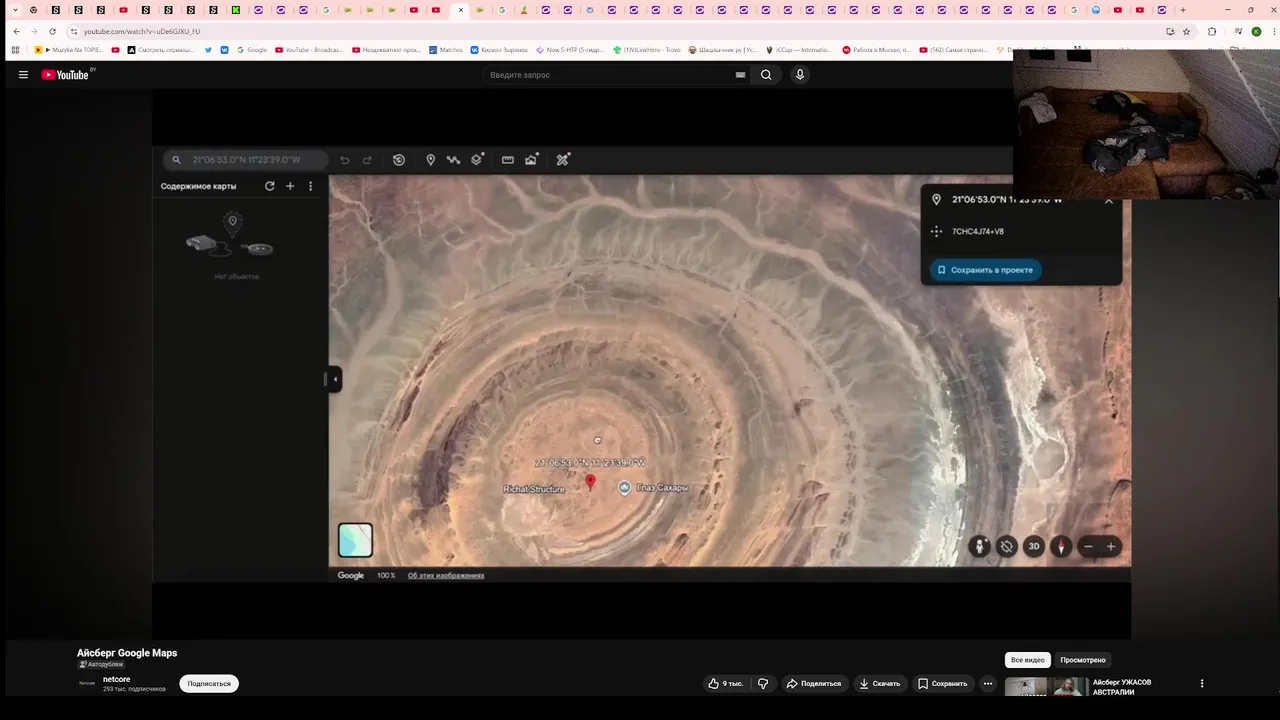Click the Сохранить save button under video
Viewport: 1280px width, 720px height.
click(x=943, y=684)
